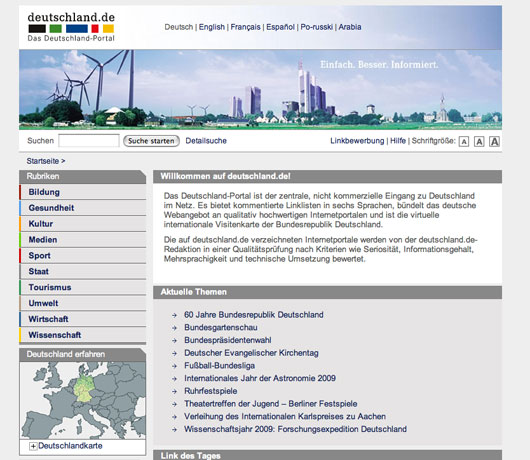
Task: Click the Link des Tages header
Action: pyautogui.click(x=327, y=455)
